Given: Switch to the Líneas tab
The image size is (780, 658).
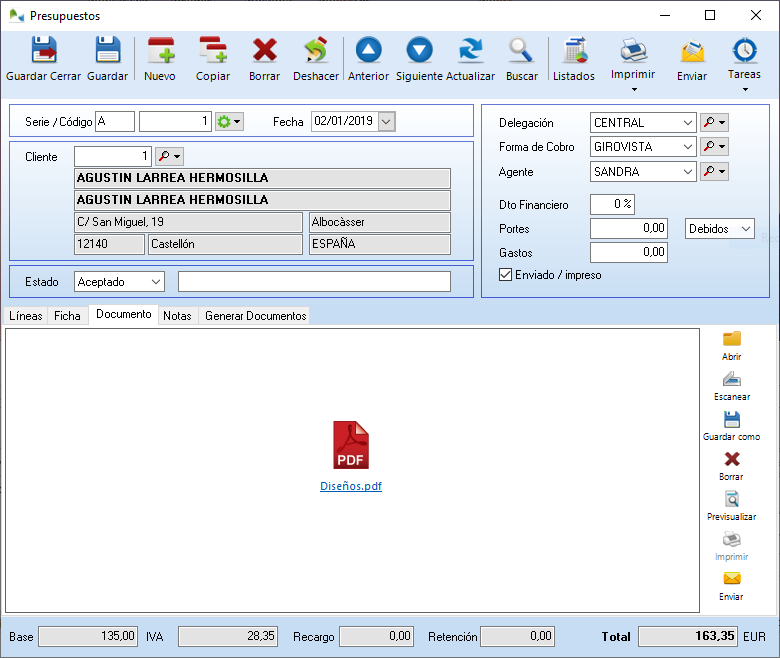Looking at the screenshot, I should (26, 316).
